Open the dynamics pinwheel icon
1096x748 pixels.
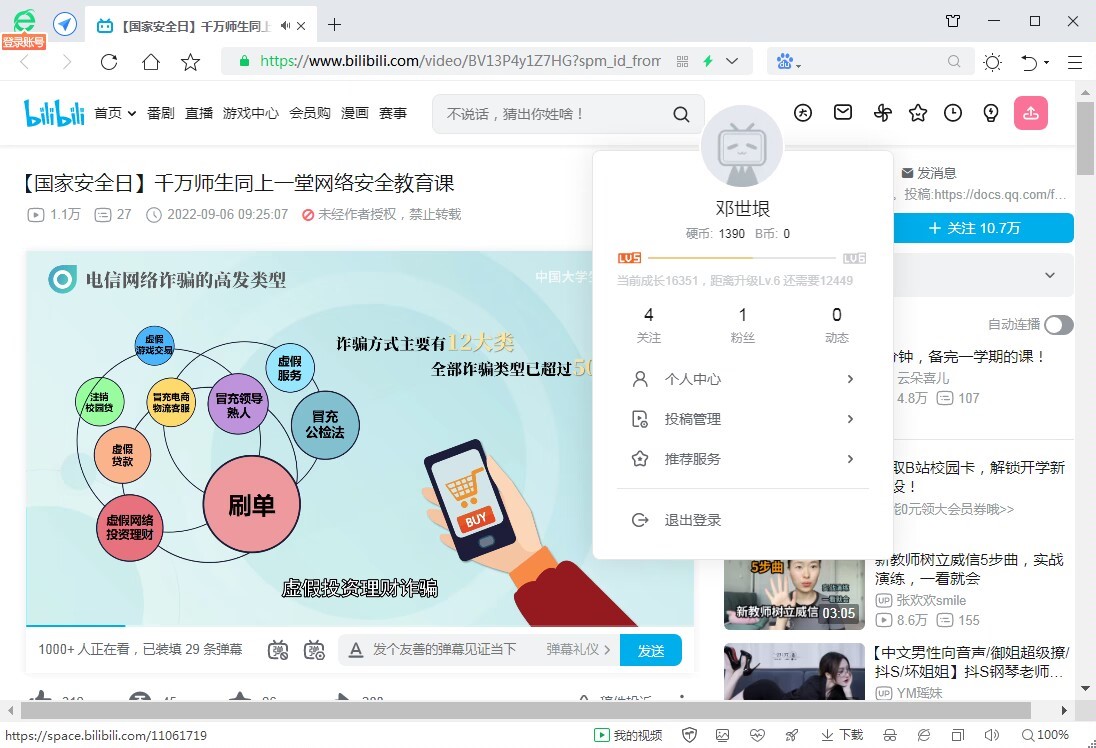(x=881, y=113)
